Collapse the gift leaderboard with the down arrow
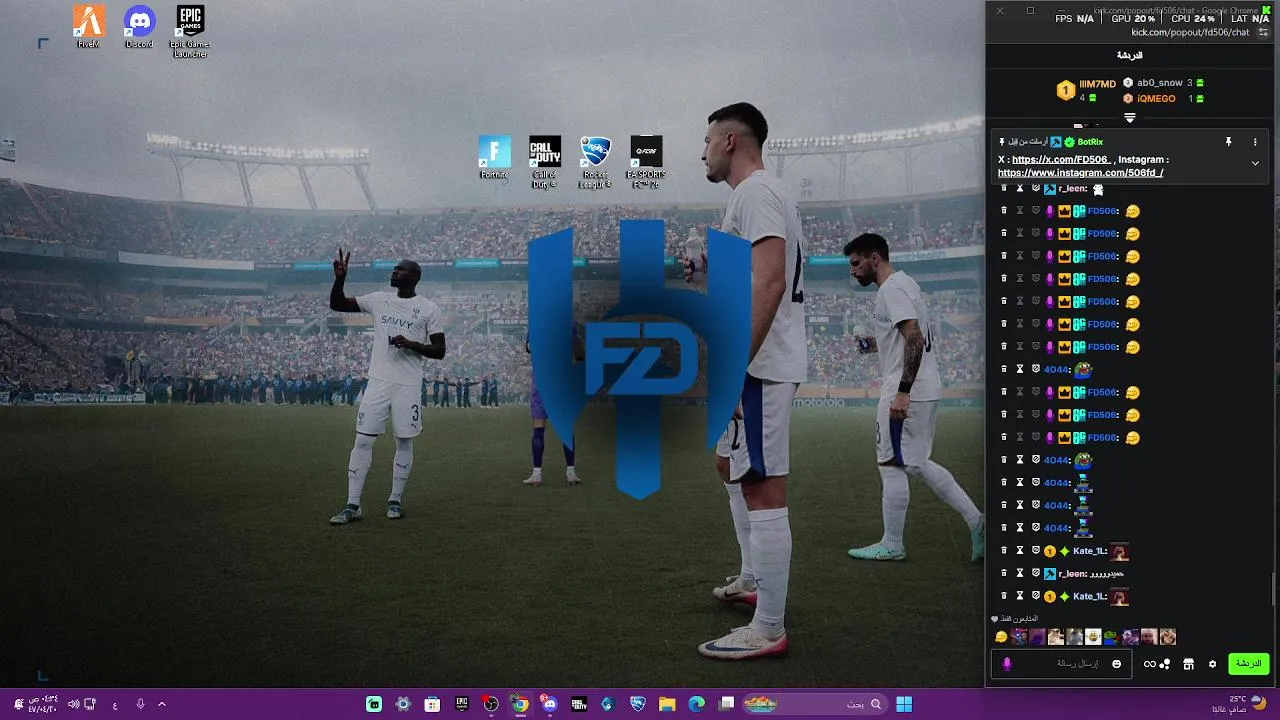This screenshot has width=1280, height=720. pos(1130,118)
